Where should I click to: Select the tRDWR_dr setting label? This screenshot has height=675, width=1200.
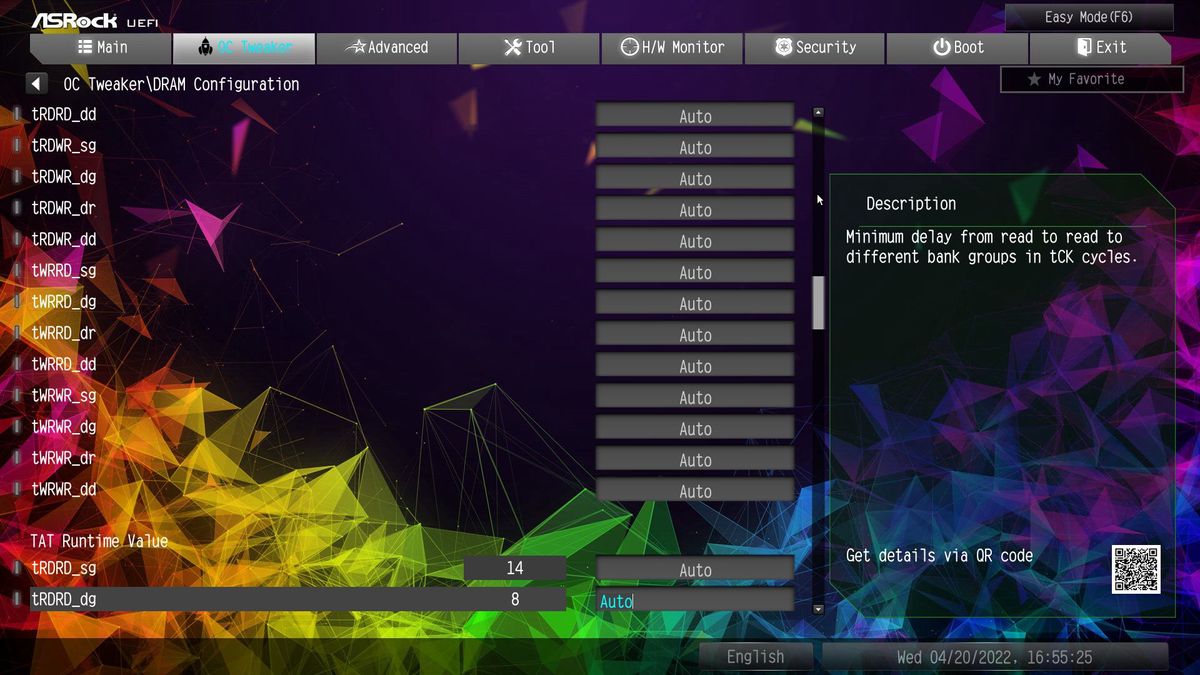(64, 208)
